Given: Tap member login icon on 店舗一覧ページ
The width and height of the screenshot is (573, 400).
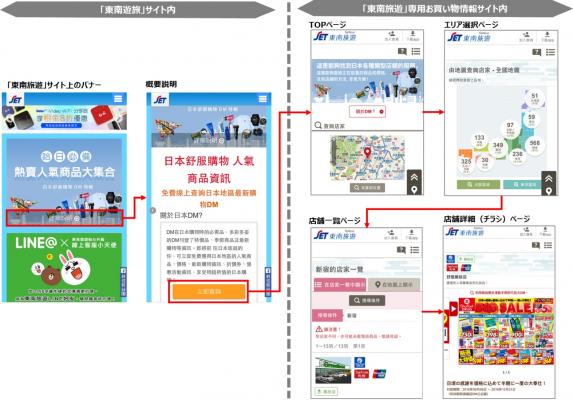Looking at the screenshot, I should (391, 235).
